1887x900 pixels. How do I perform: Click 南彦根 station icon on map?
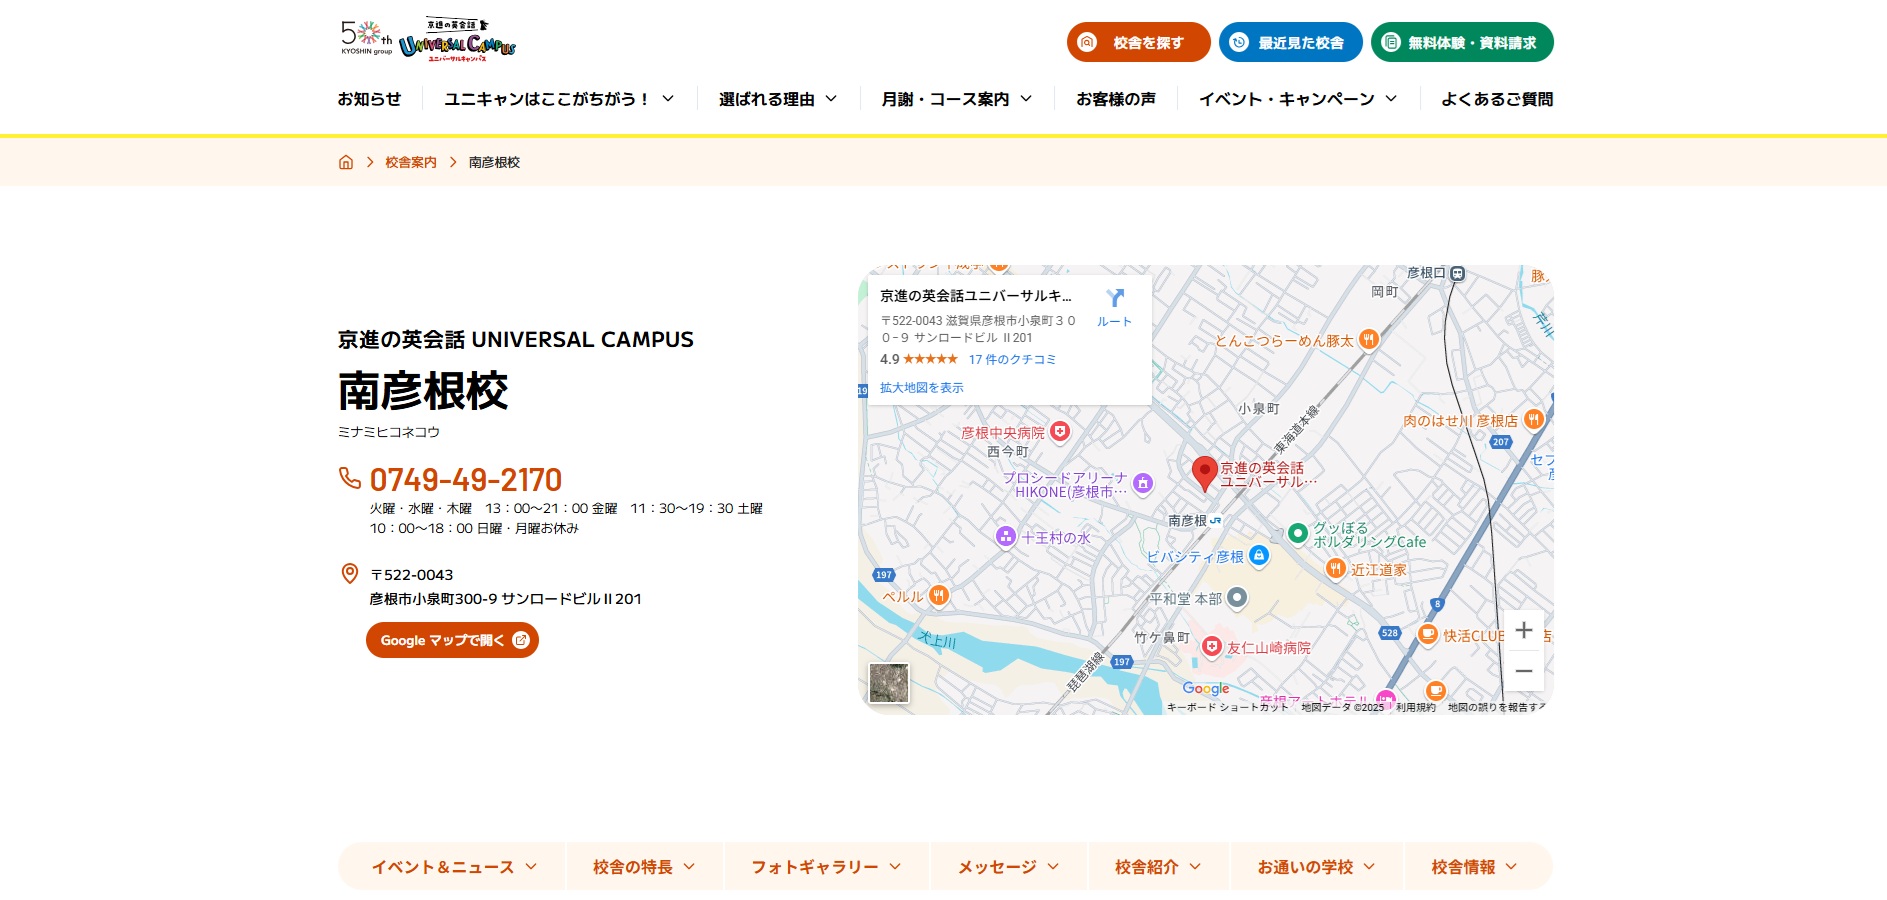pyautogui.click(x=1216, y=521)
